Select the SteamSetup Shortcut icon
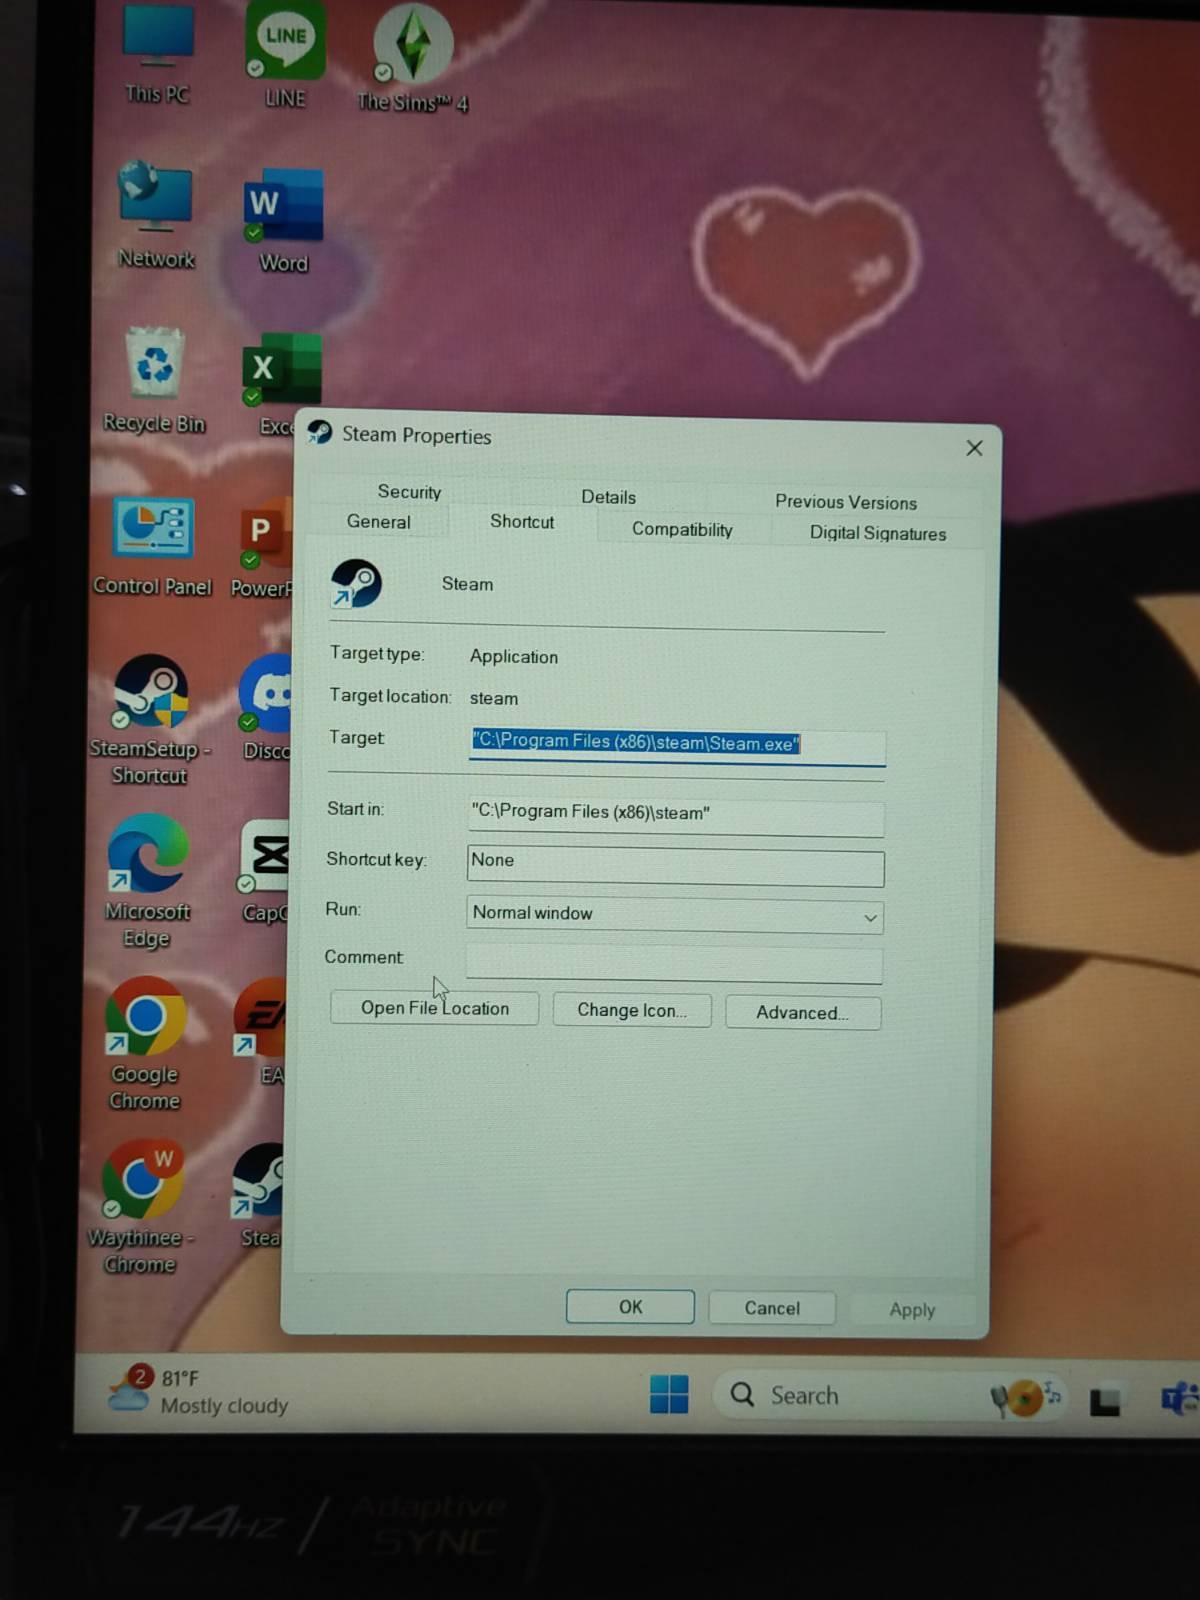This screenshot has width=1200, height=1600. click(x=150, y=720)
